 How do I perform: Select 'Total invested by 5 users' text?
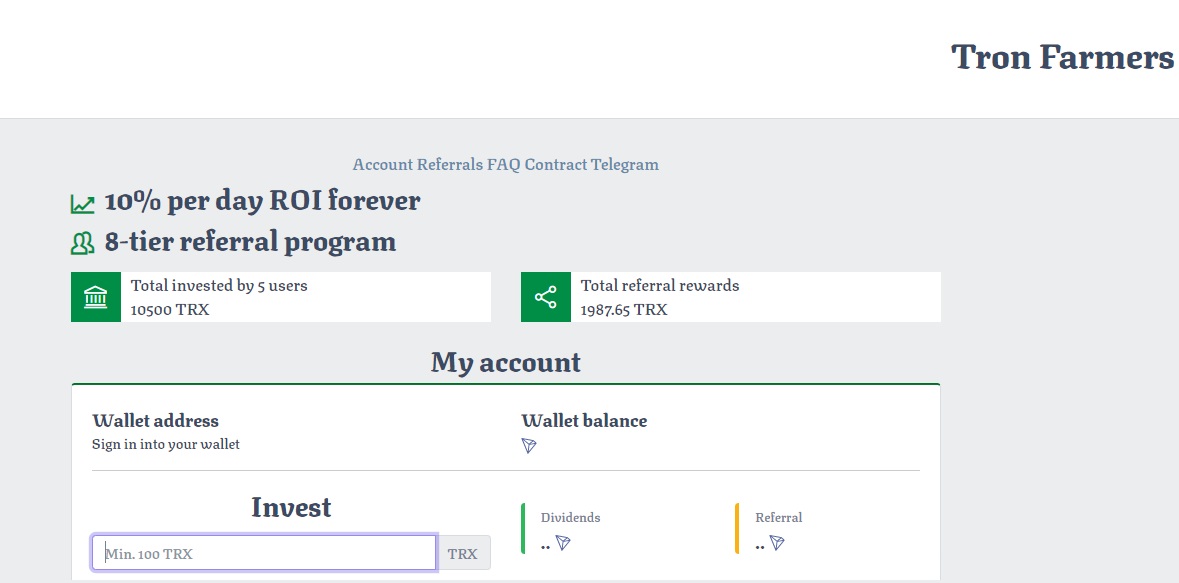[220, 285]
